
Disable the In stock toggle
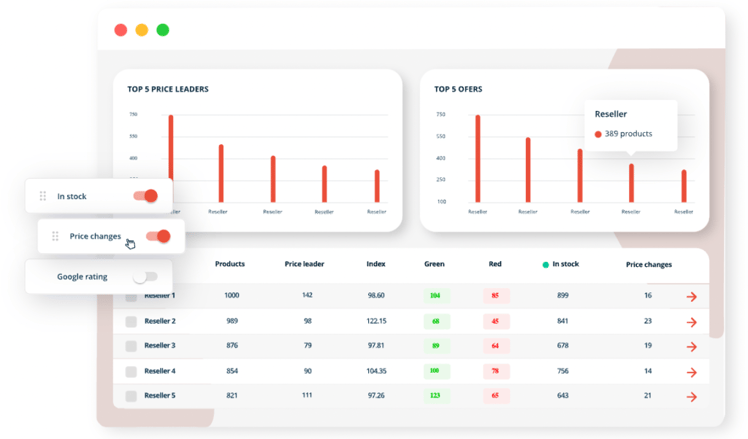tap(146, 196)
